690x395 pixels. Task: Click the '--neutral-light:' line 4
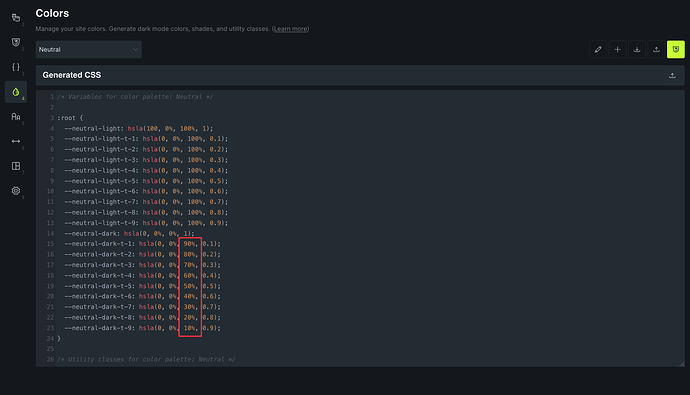pos(139,128)
